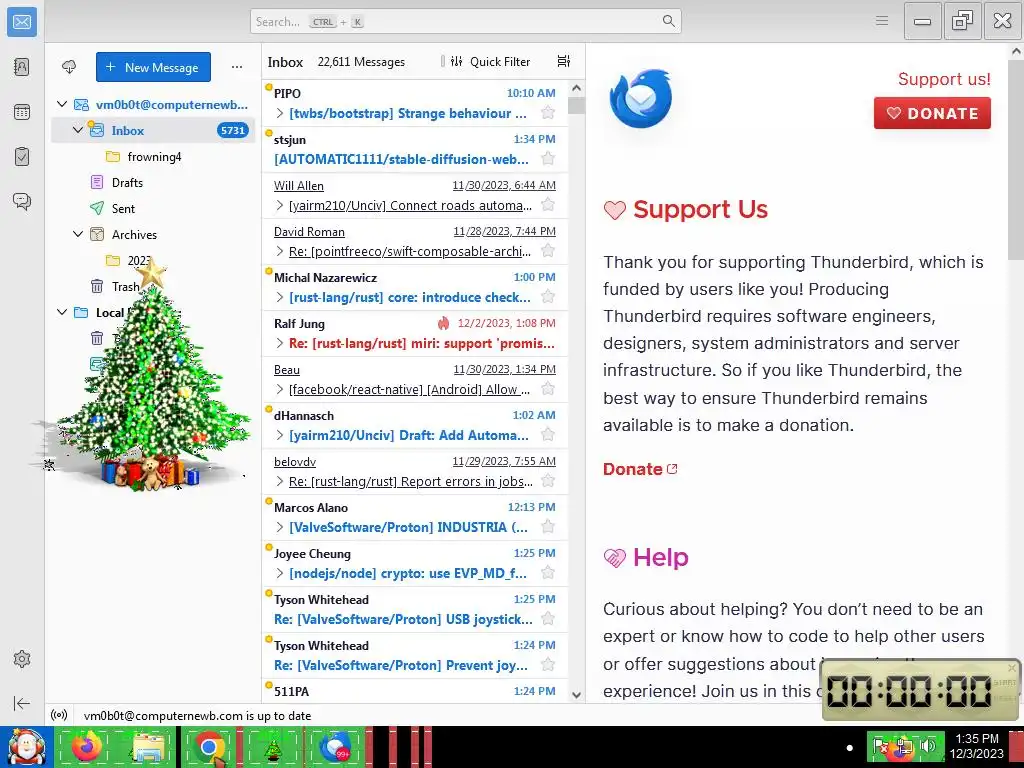The width and height of the screenshot is (1024, 768).
Task: Select the Archives folder
Action: pos(152,234)
